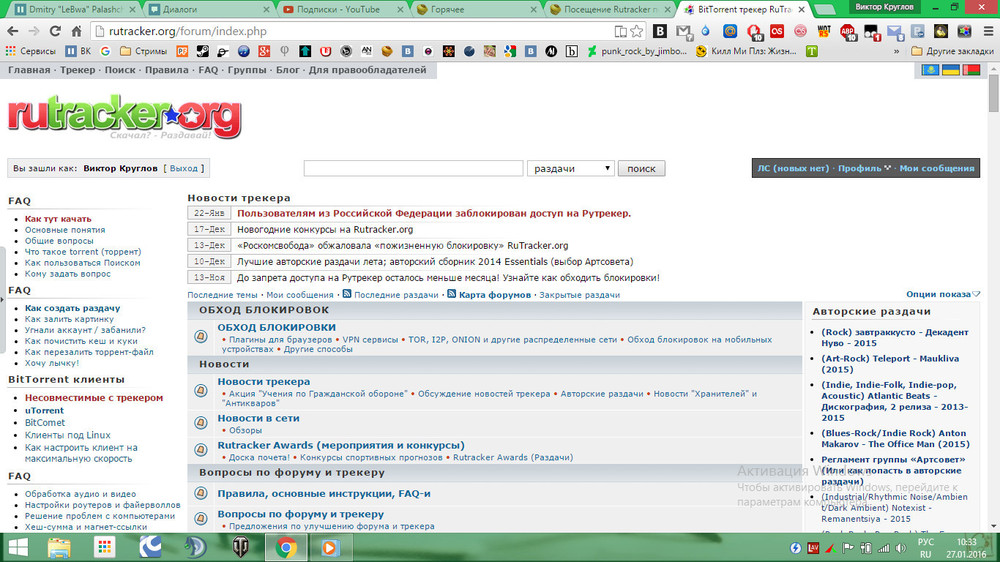Open File Explorer from taskbar
The height and width of the screenshot is (562, 1000).
coord(59,548)
